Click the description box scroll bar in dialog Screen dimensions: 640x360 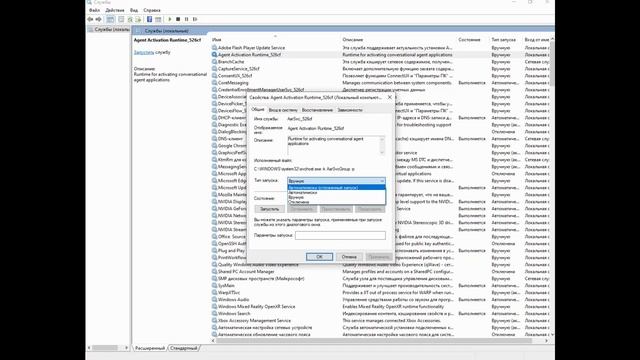pyautogui.click(x=382, y=145)
